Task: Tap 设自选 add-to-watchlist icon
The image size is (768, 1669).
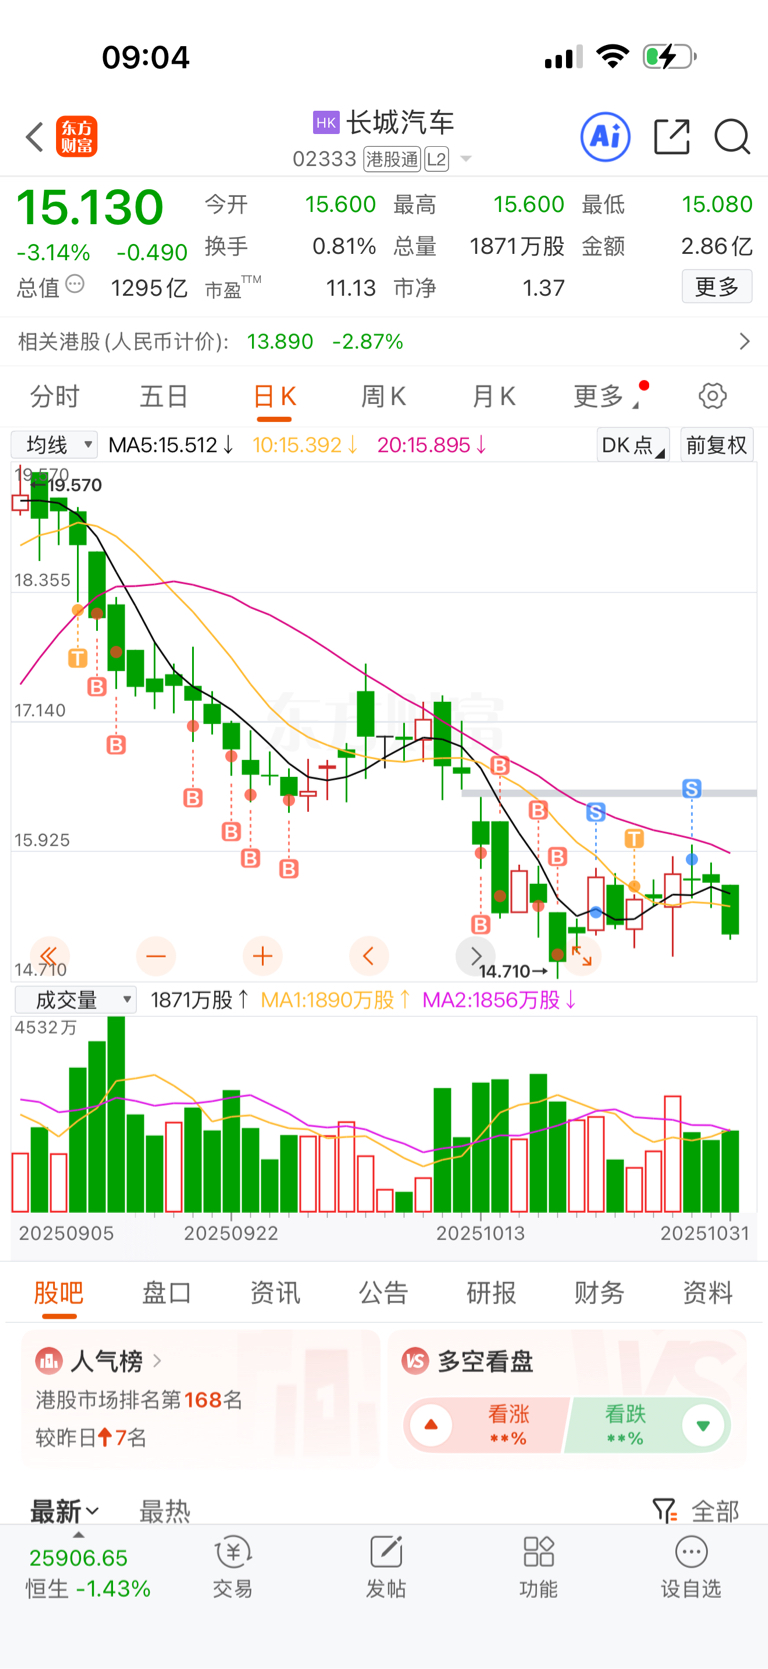Action: pyautogui.click(x=691, y=1552)
